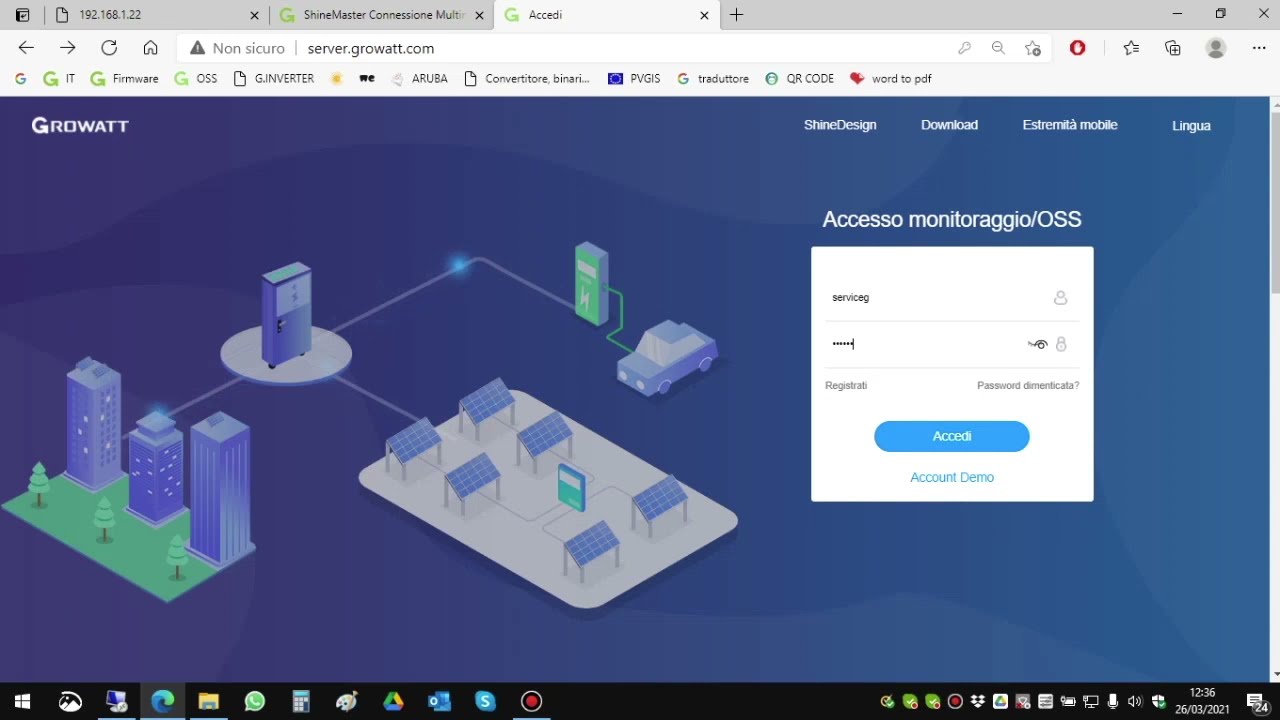Image resolution: width=1280 pixels, height=720 pixels.
Task: Toggle password visibility eye icon
Action: coord(1038,344)
